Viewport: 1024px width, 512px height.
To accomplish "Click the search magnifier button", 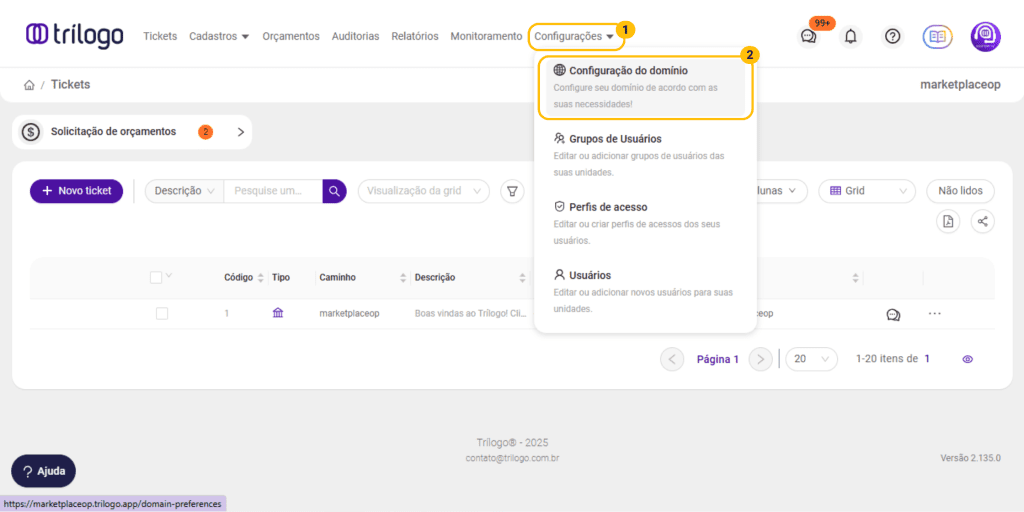I will pyautogui.click(x=334, y=191).
